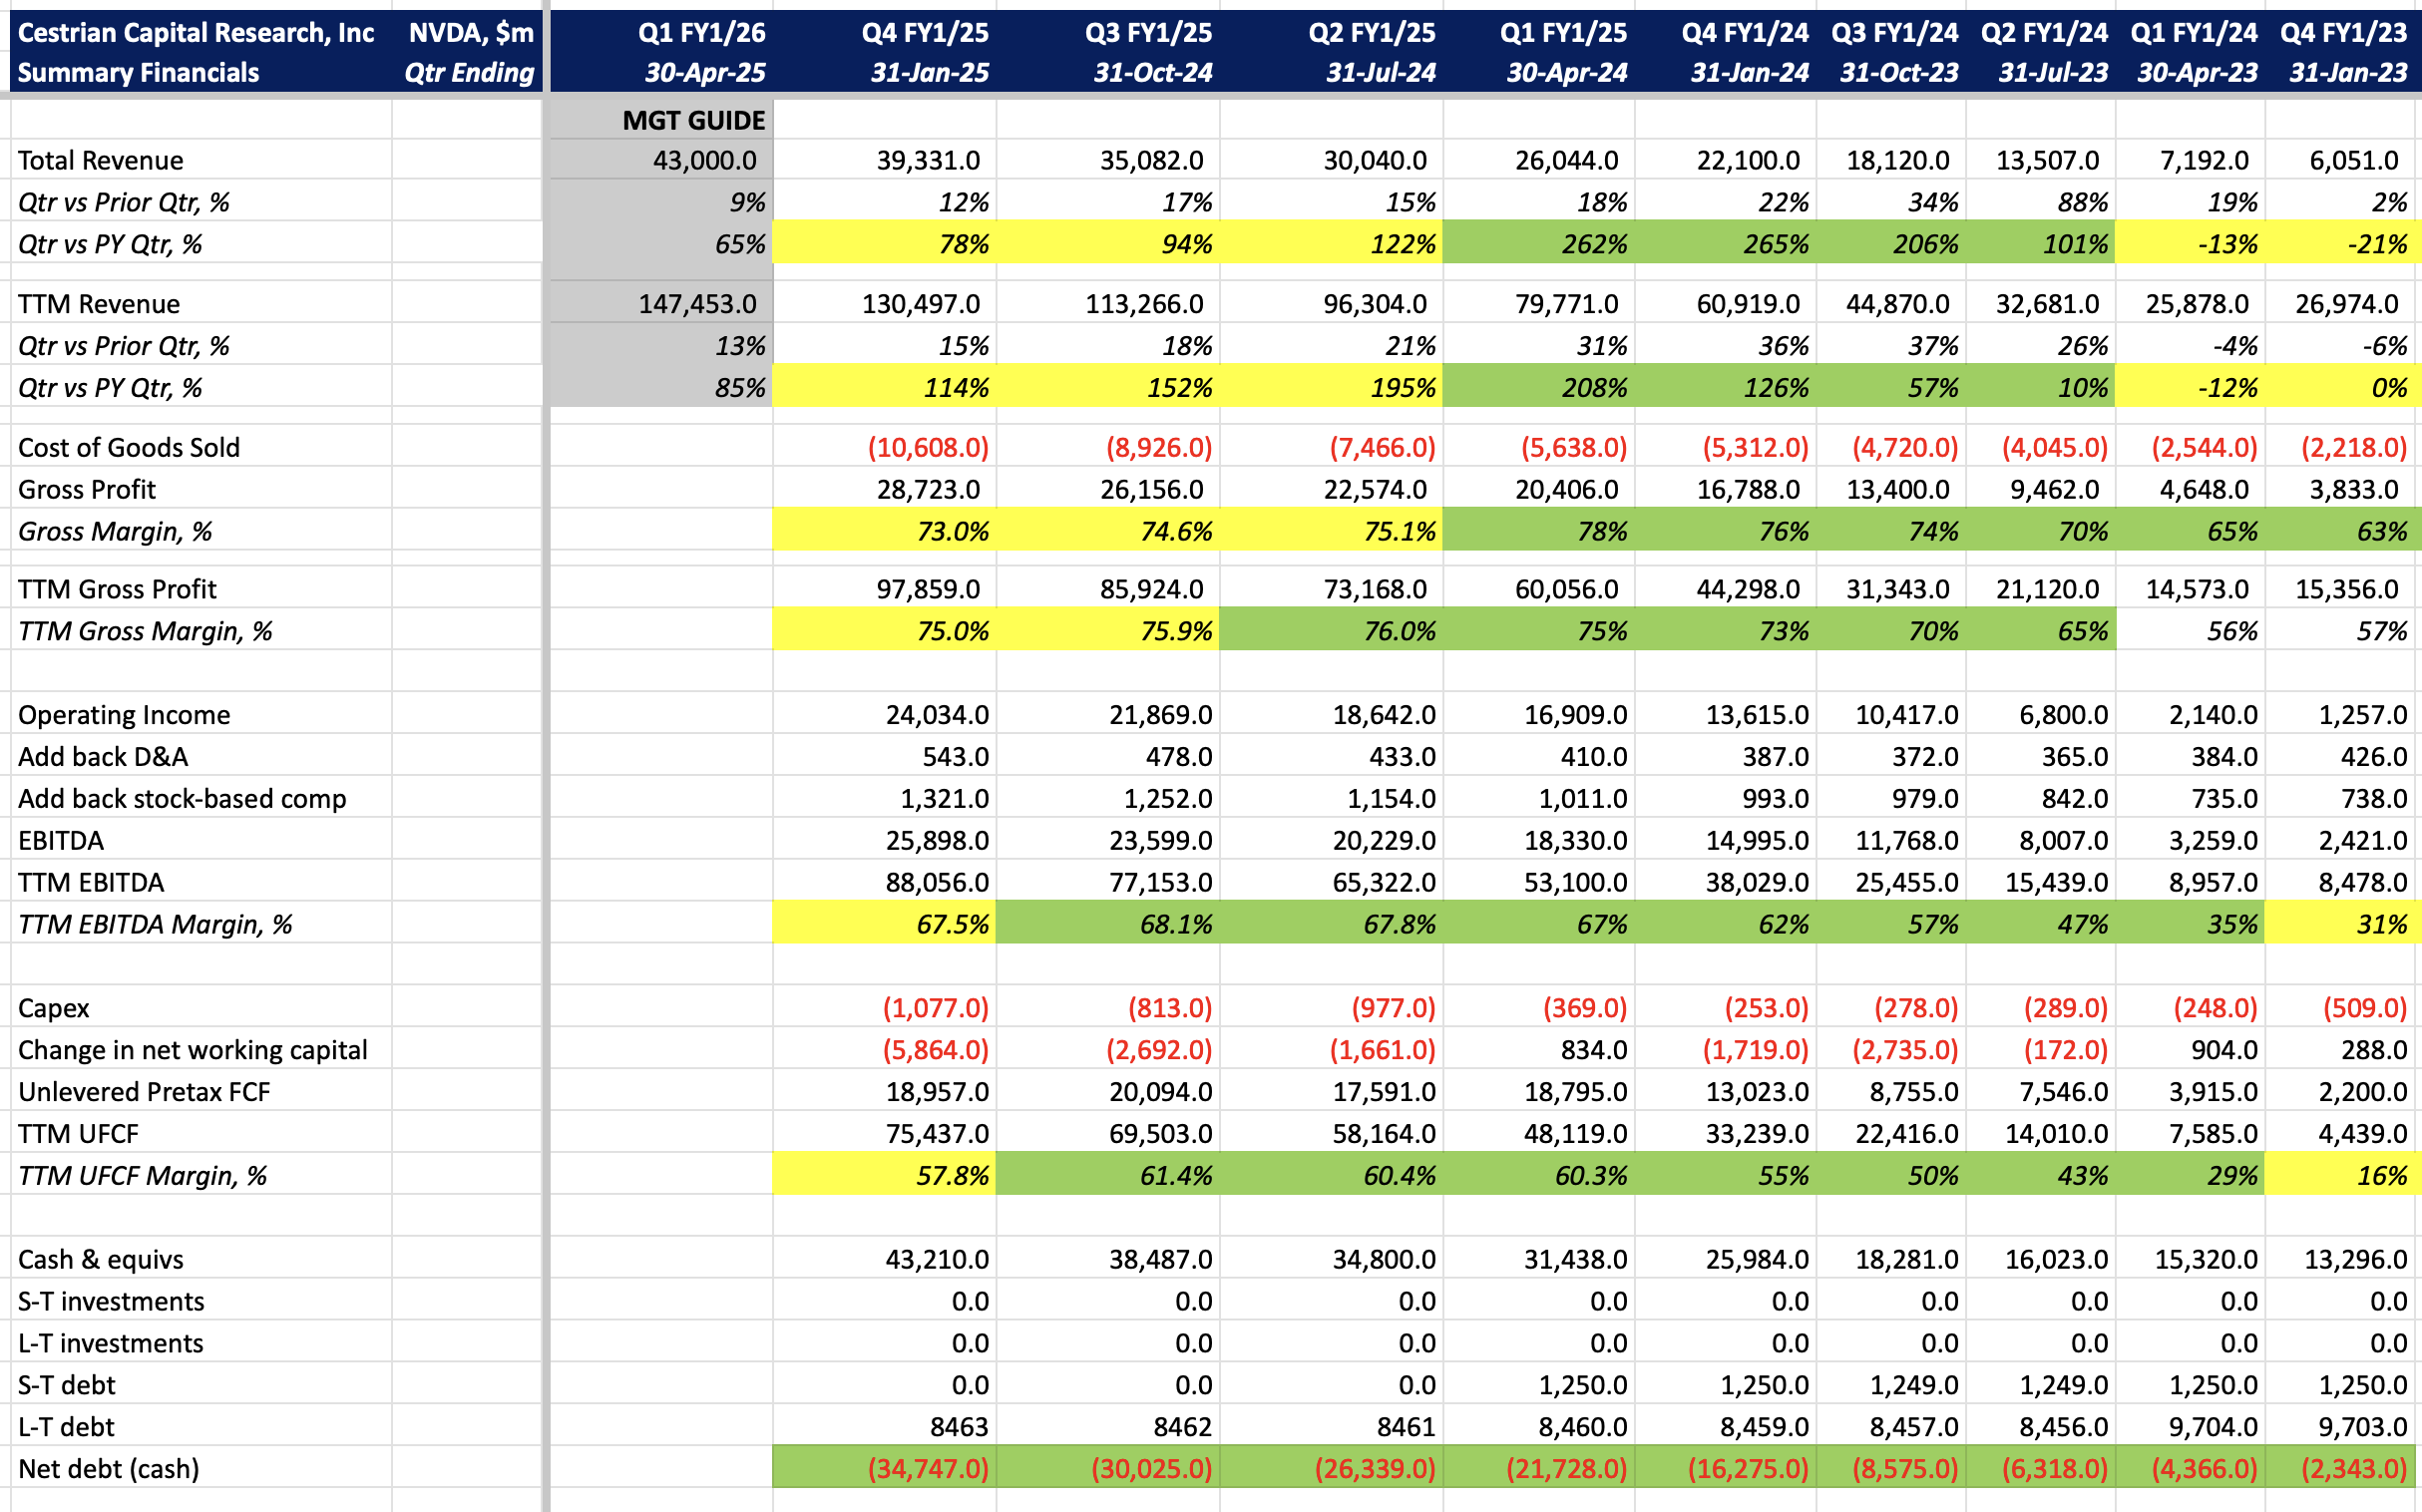Select the Total Revenue row label
This screenshot has height=1512, width=2422.
point(100,160)
